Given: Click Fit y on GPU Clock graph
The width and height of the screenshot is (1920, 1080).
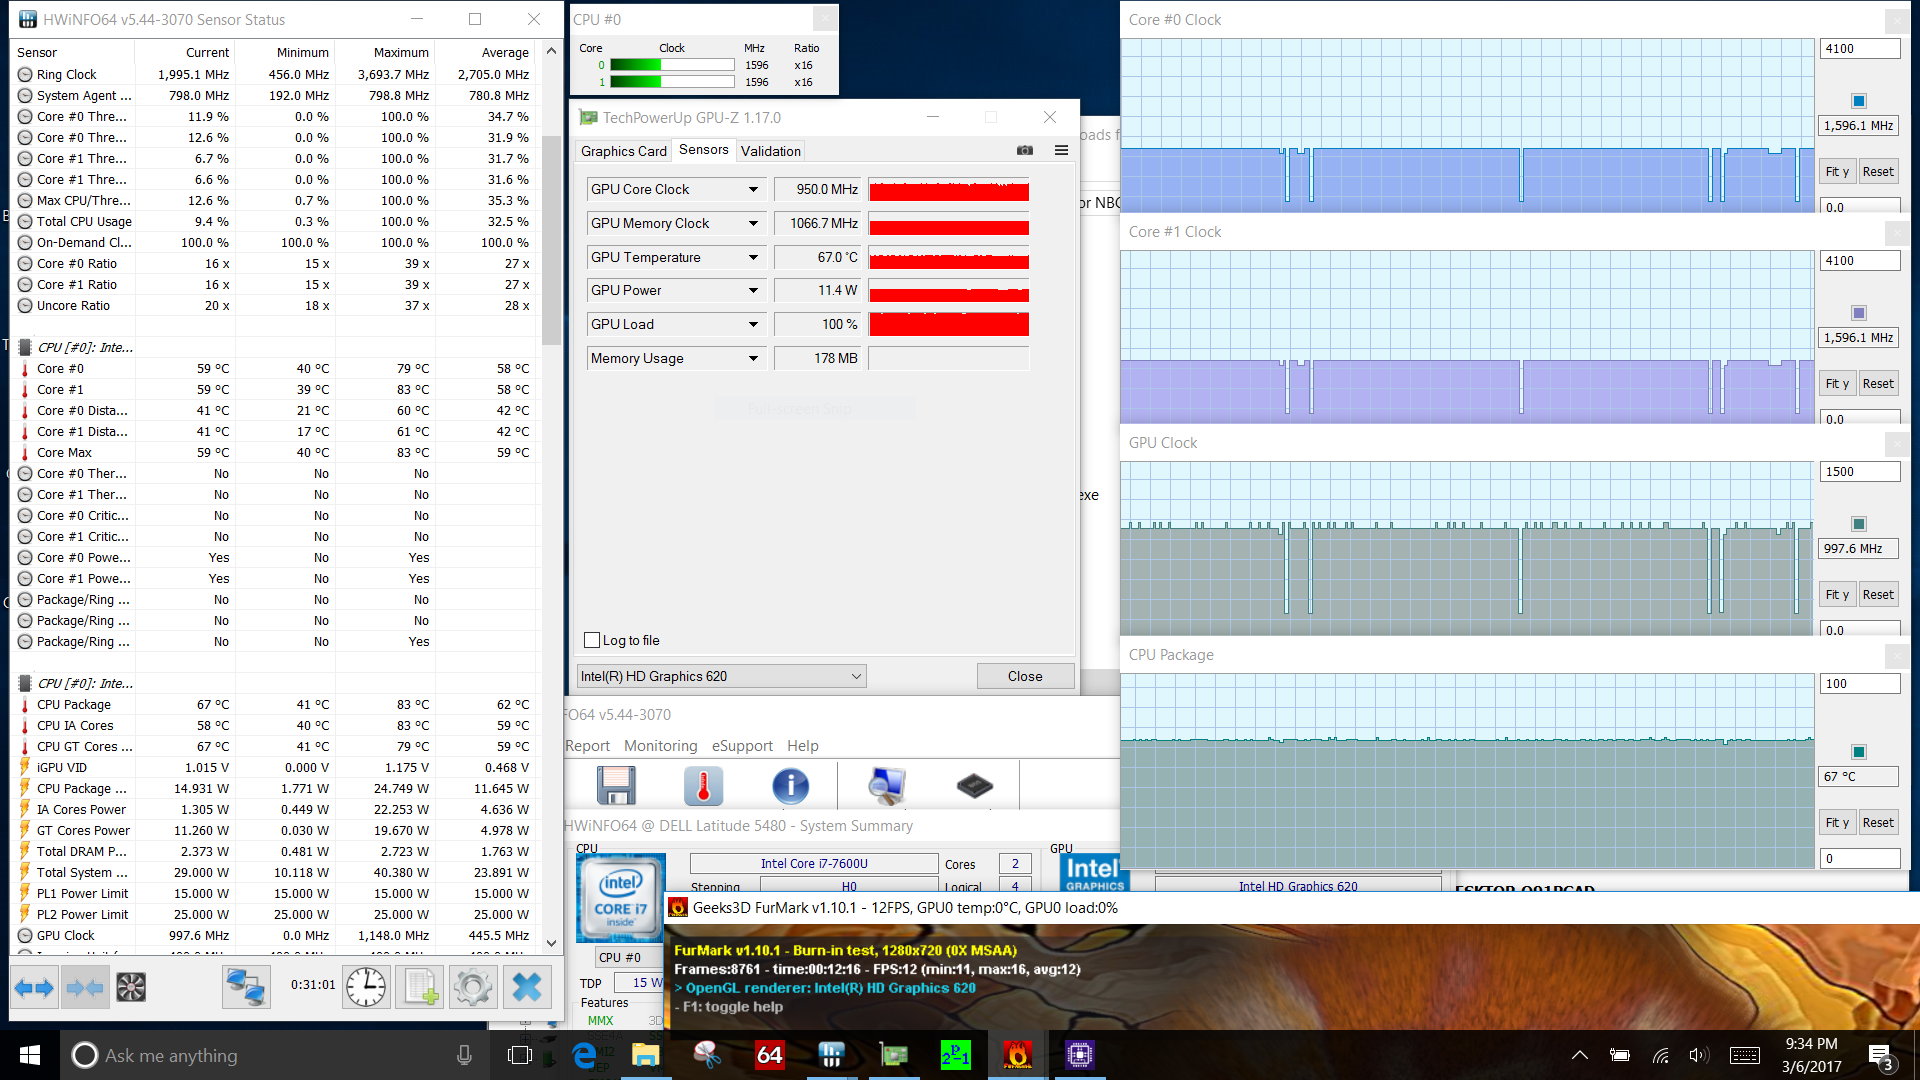Looking at the screenshot, I should click(1837, 595).
